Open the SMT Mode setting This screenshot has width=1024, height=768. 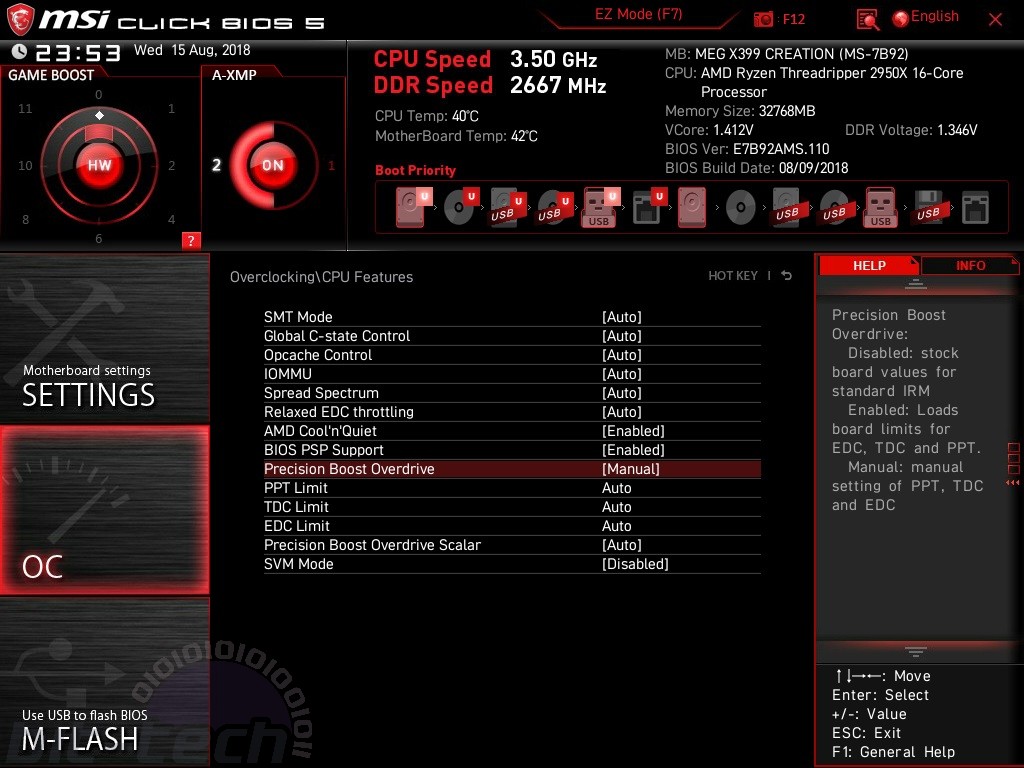point(512,317)
